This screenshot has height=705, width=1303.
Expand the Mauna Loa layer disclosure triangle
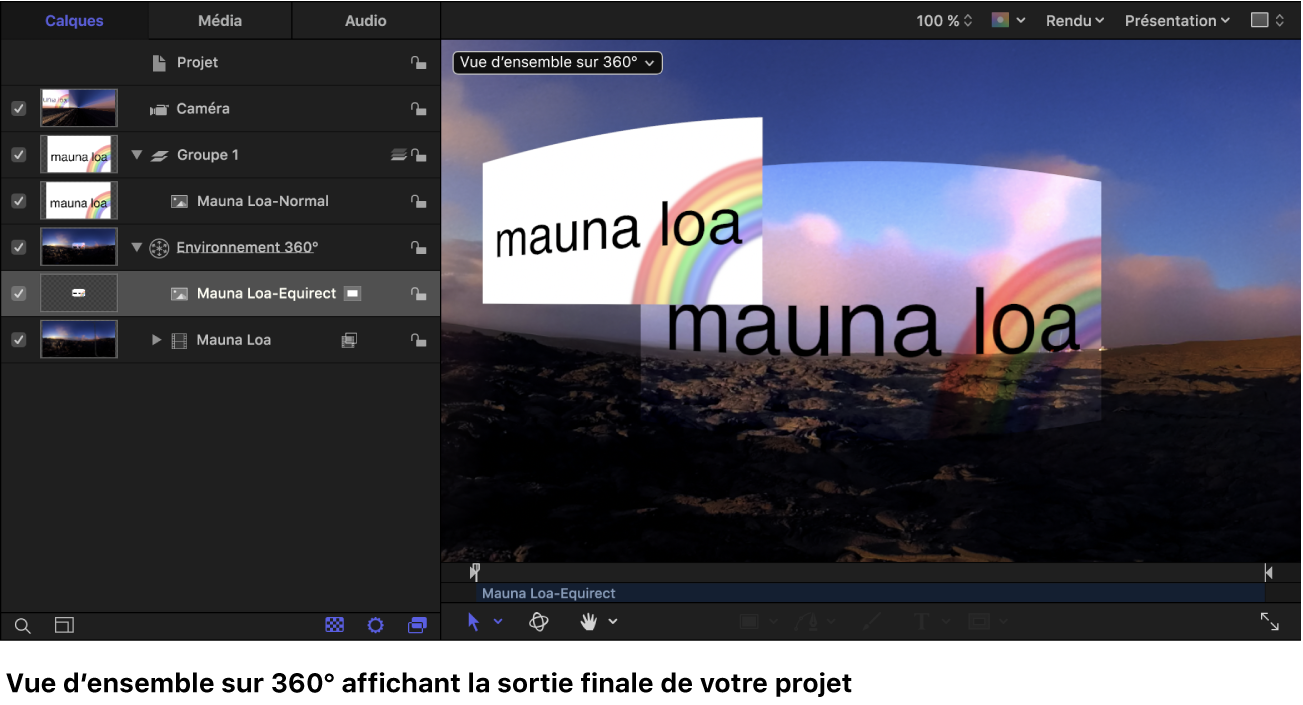(x=157, y=339)
